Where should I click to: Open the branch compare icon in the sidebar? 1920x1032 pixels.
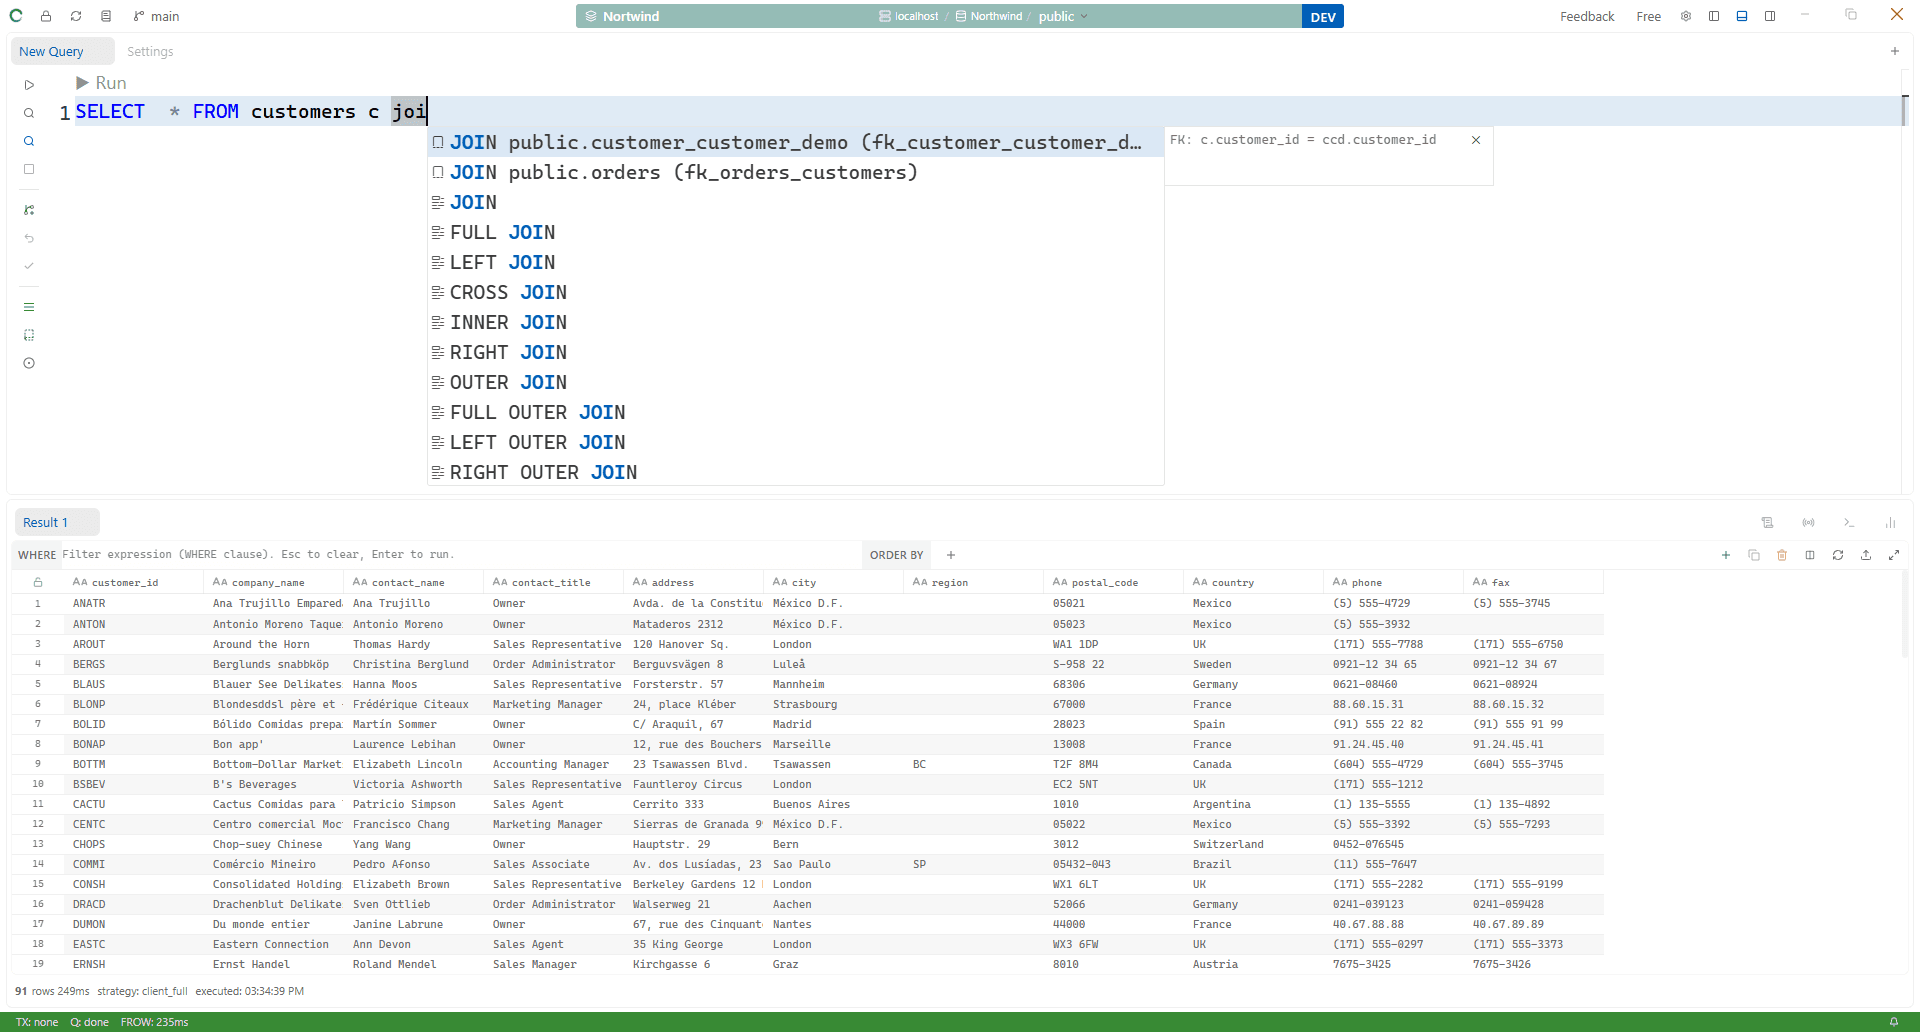(x=29, y=210)
